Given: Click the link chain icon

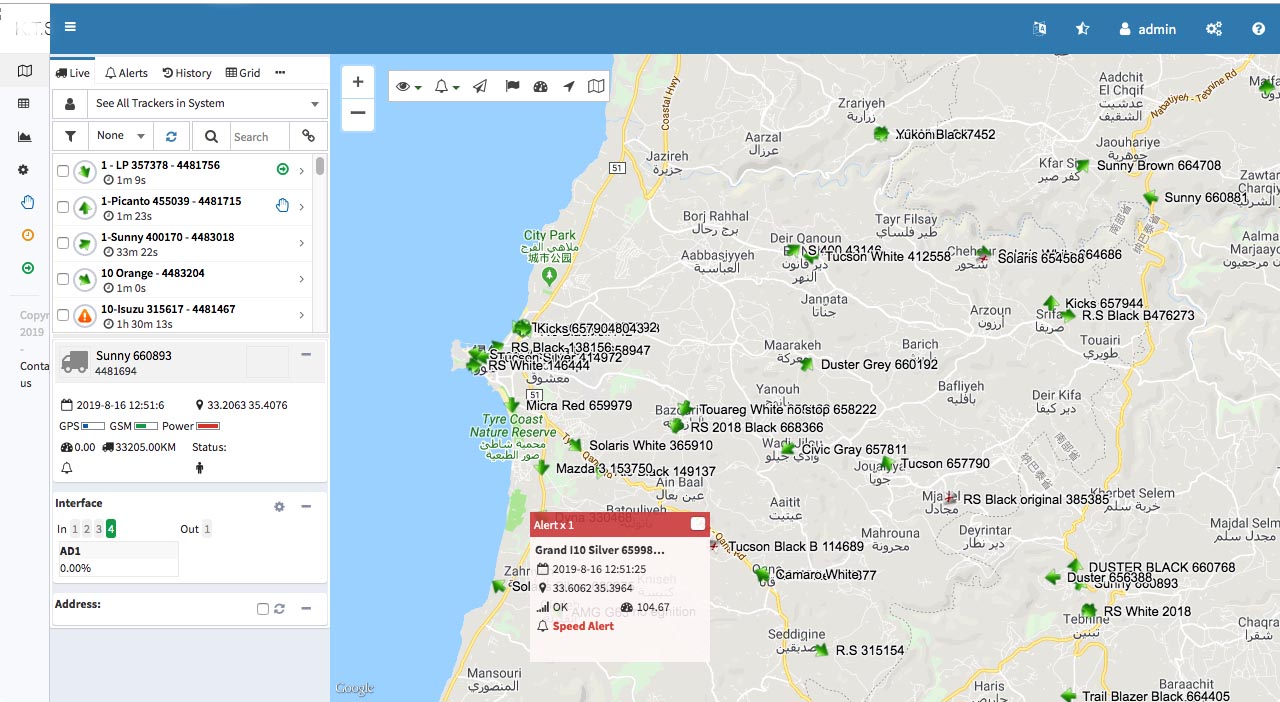Looking at the screenshot, I should coord(309,136).
